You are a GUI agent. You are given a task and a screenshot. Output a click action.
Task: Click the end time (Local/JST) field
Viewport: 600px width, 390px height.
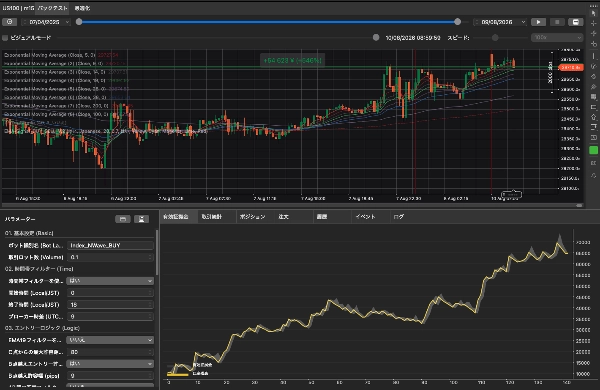110,305
